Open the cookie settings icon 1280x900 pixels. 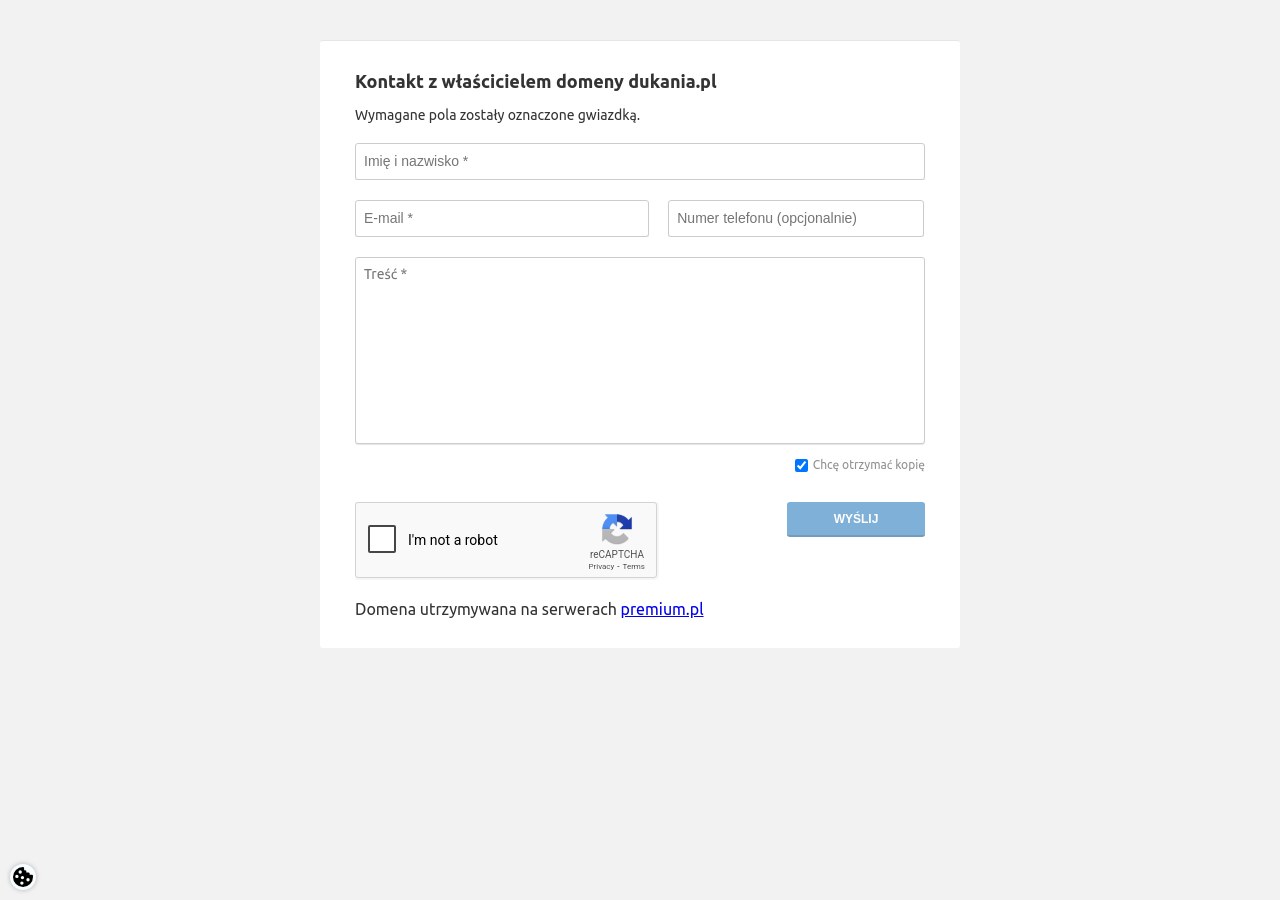pos(23,877)
